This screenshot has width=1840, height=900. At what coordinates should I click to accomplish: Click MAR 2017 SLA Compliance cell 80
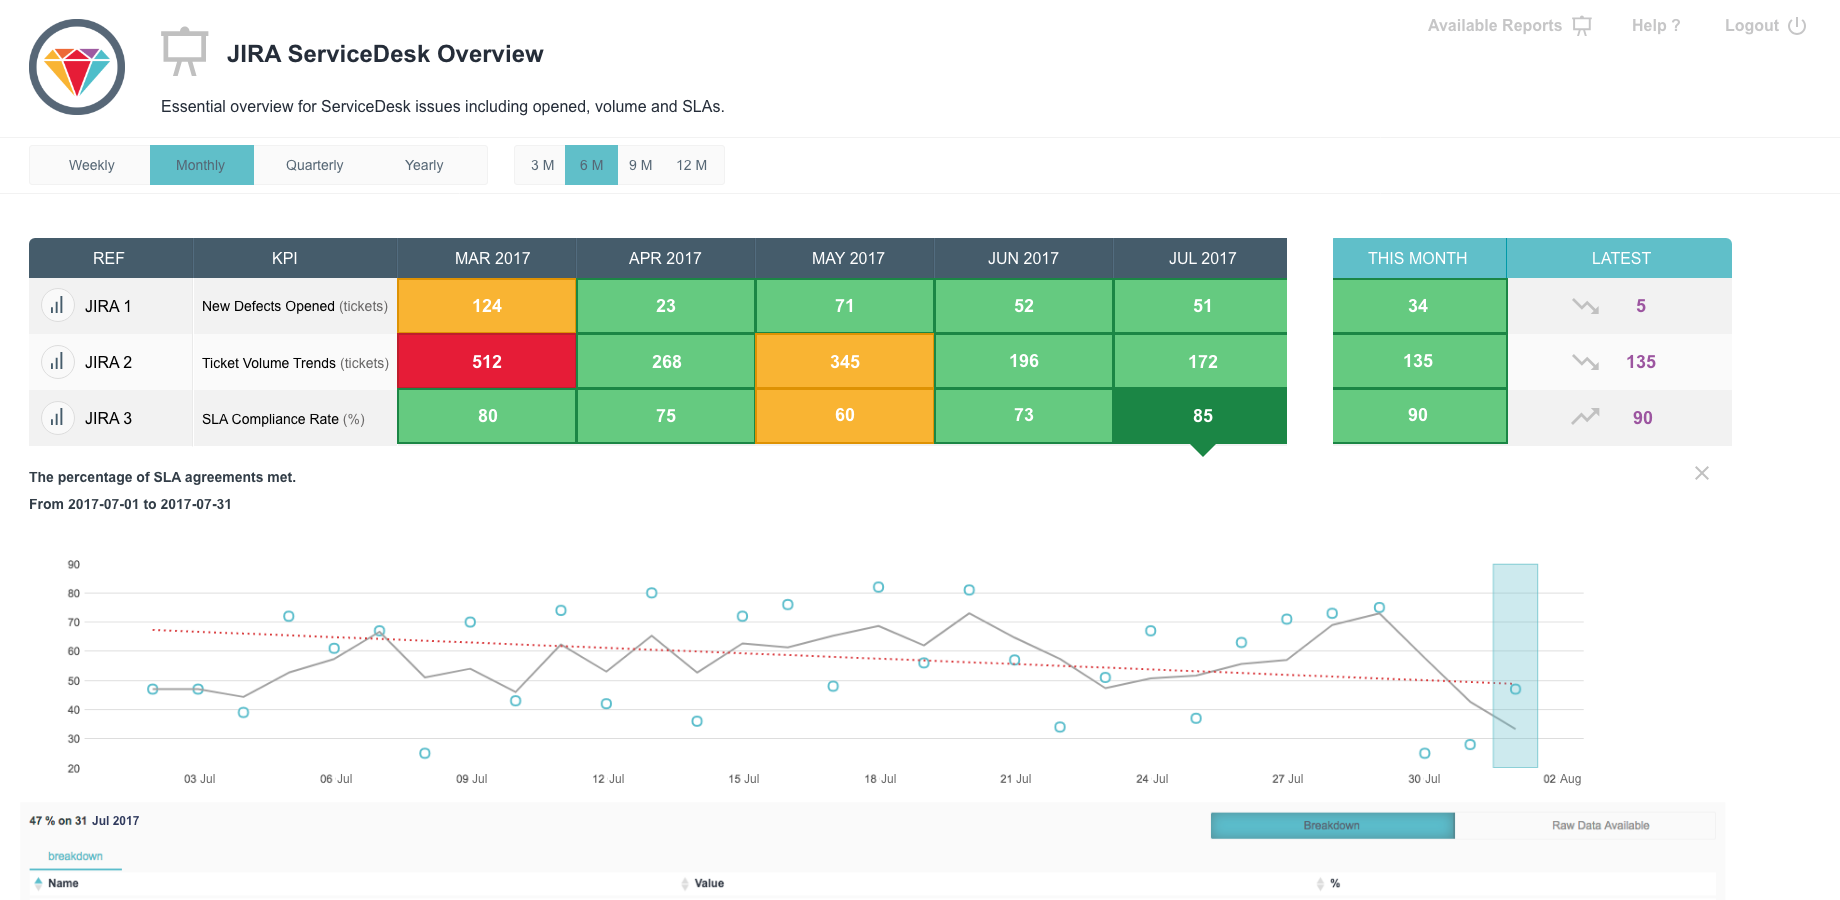[x=487, y=416]
